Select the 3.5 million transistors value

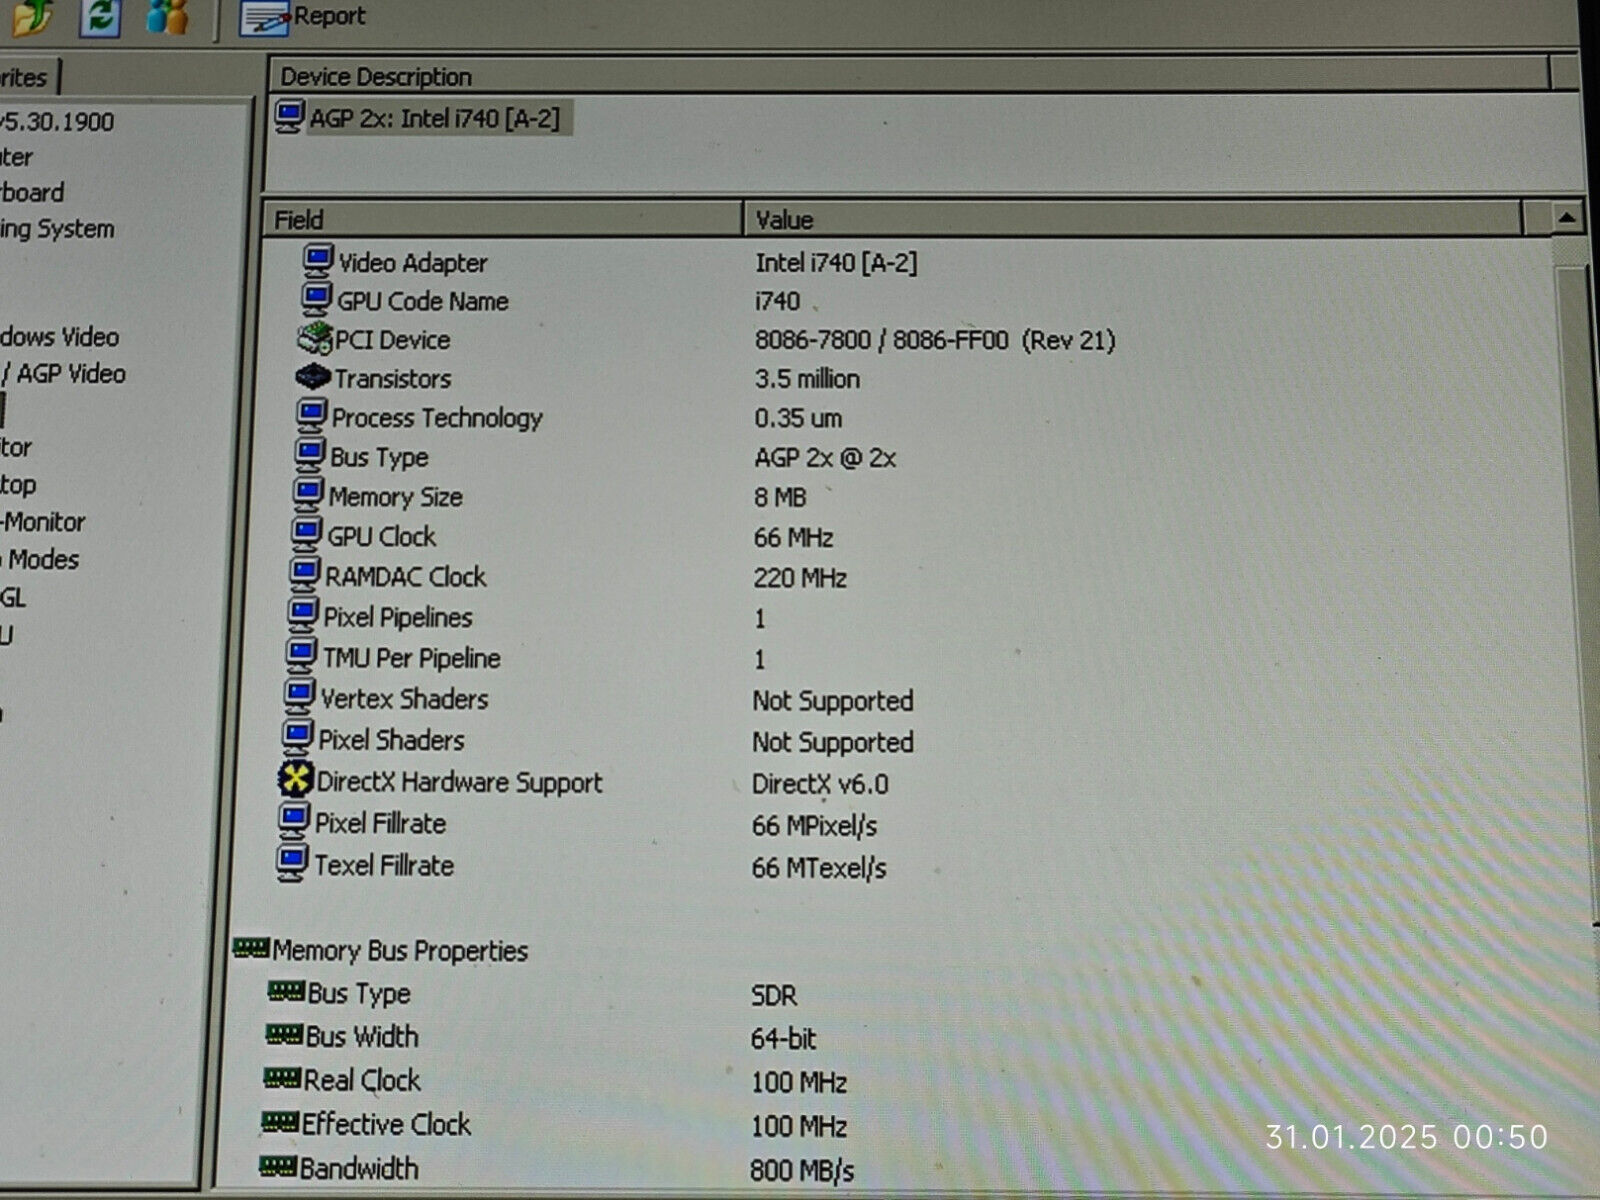tap(807, 379)
